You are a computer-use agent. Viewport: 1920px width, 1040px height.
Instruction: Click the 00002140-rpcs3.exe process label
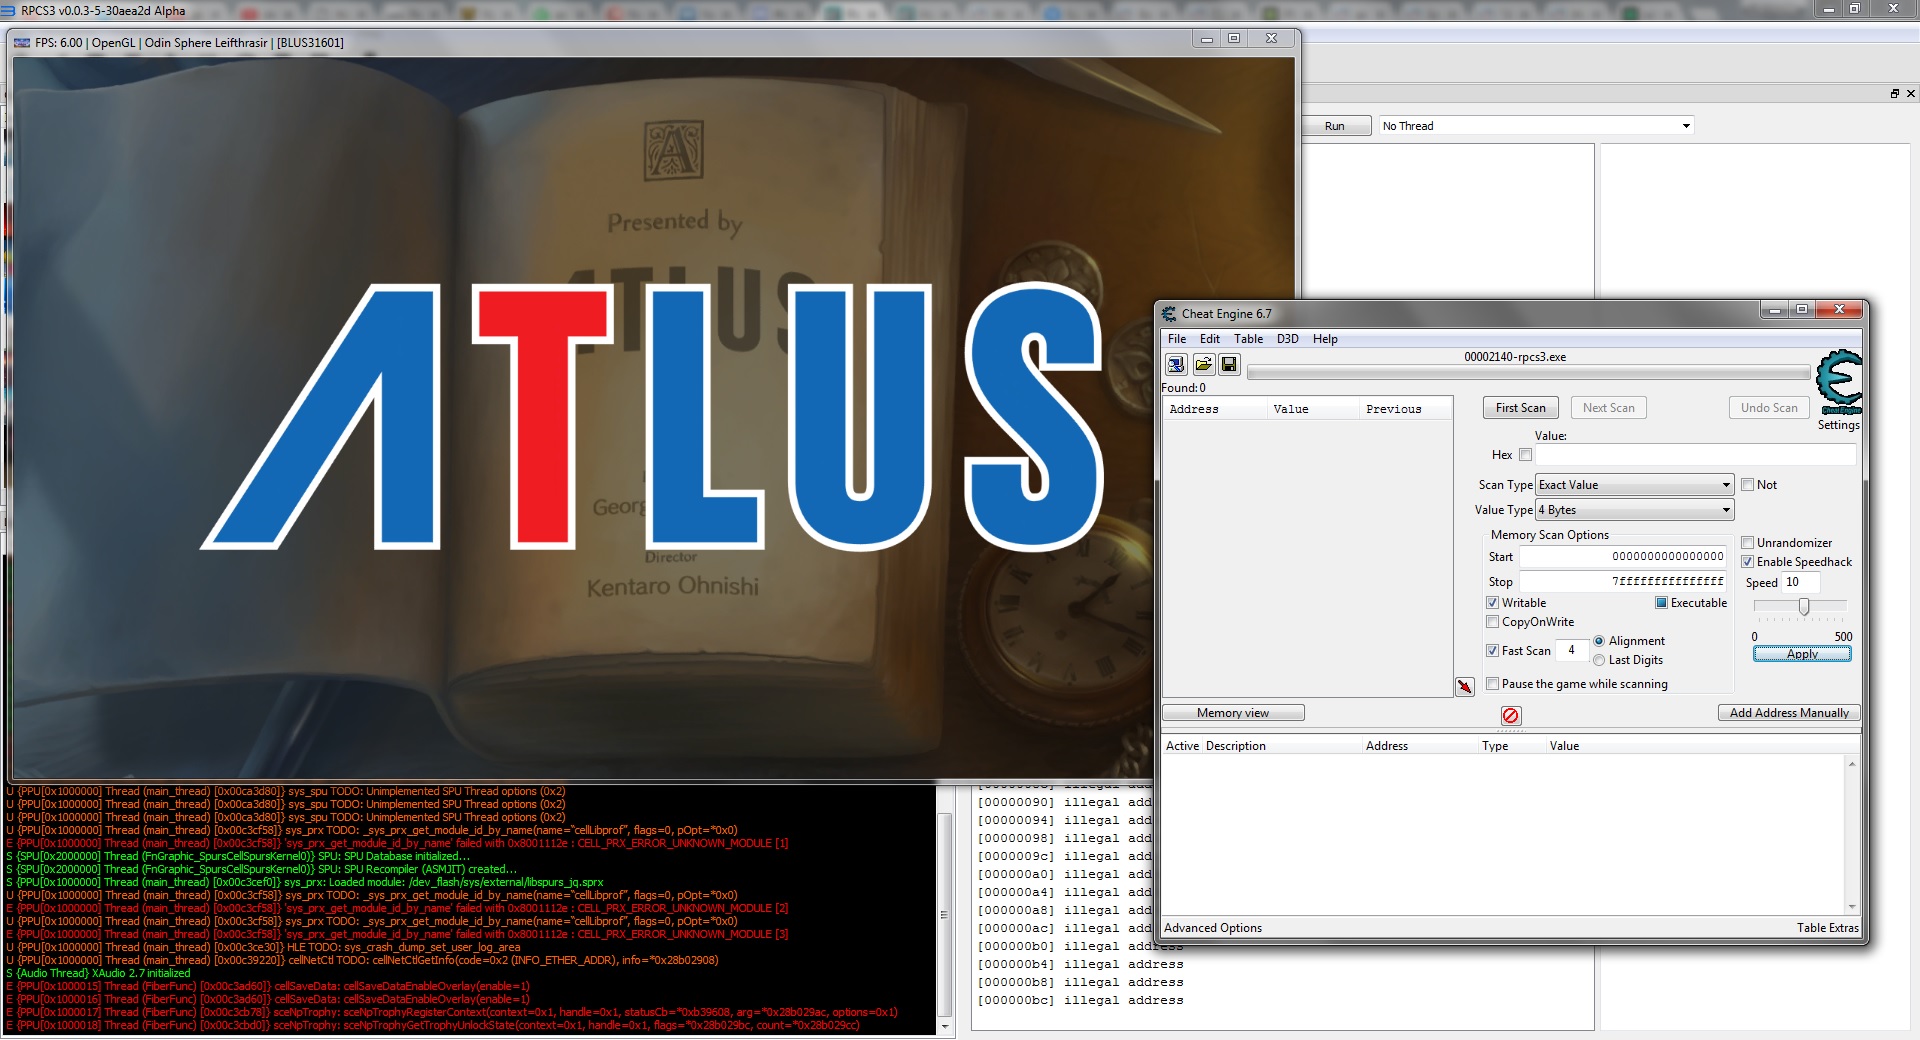(x=1515, y=357)
